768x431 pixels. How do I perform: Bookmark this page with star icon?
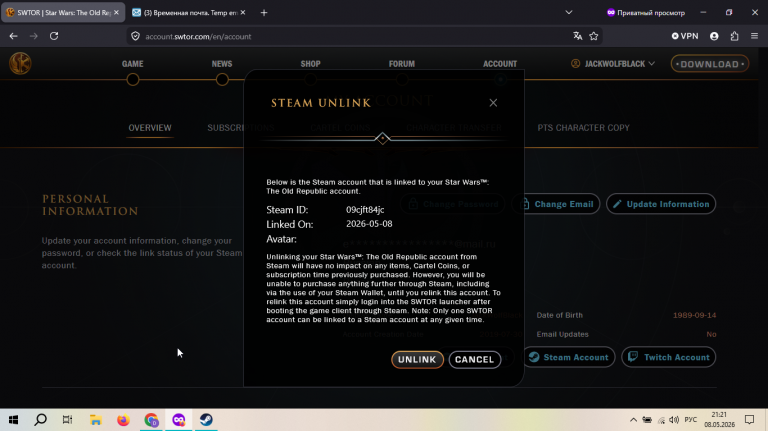tap(594, 36)
